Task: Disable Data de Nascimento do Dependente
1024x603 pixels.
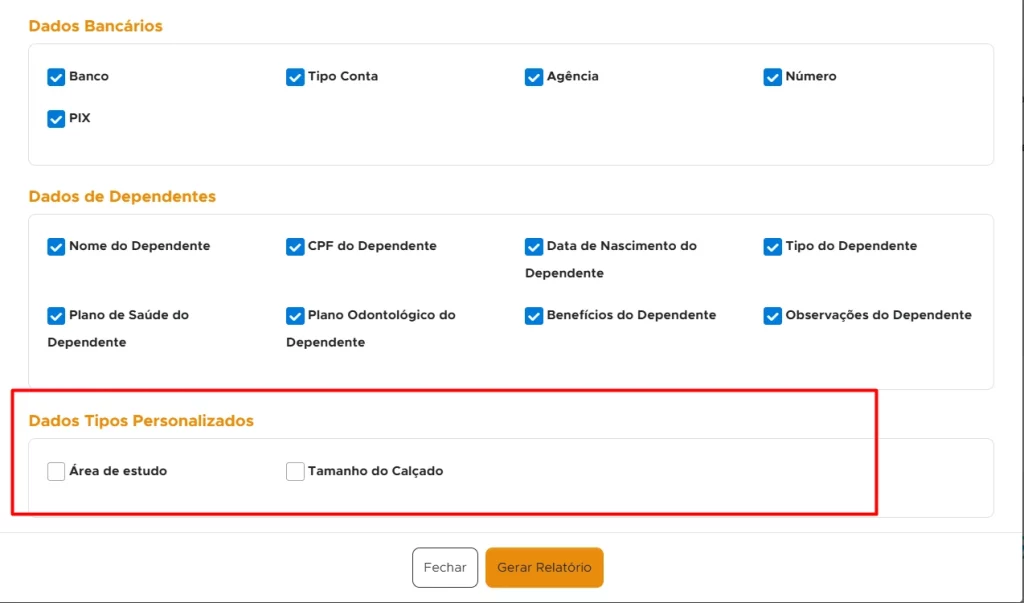Action: pos(534,246)
